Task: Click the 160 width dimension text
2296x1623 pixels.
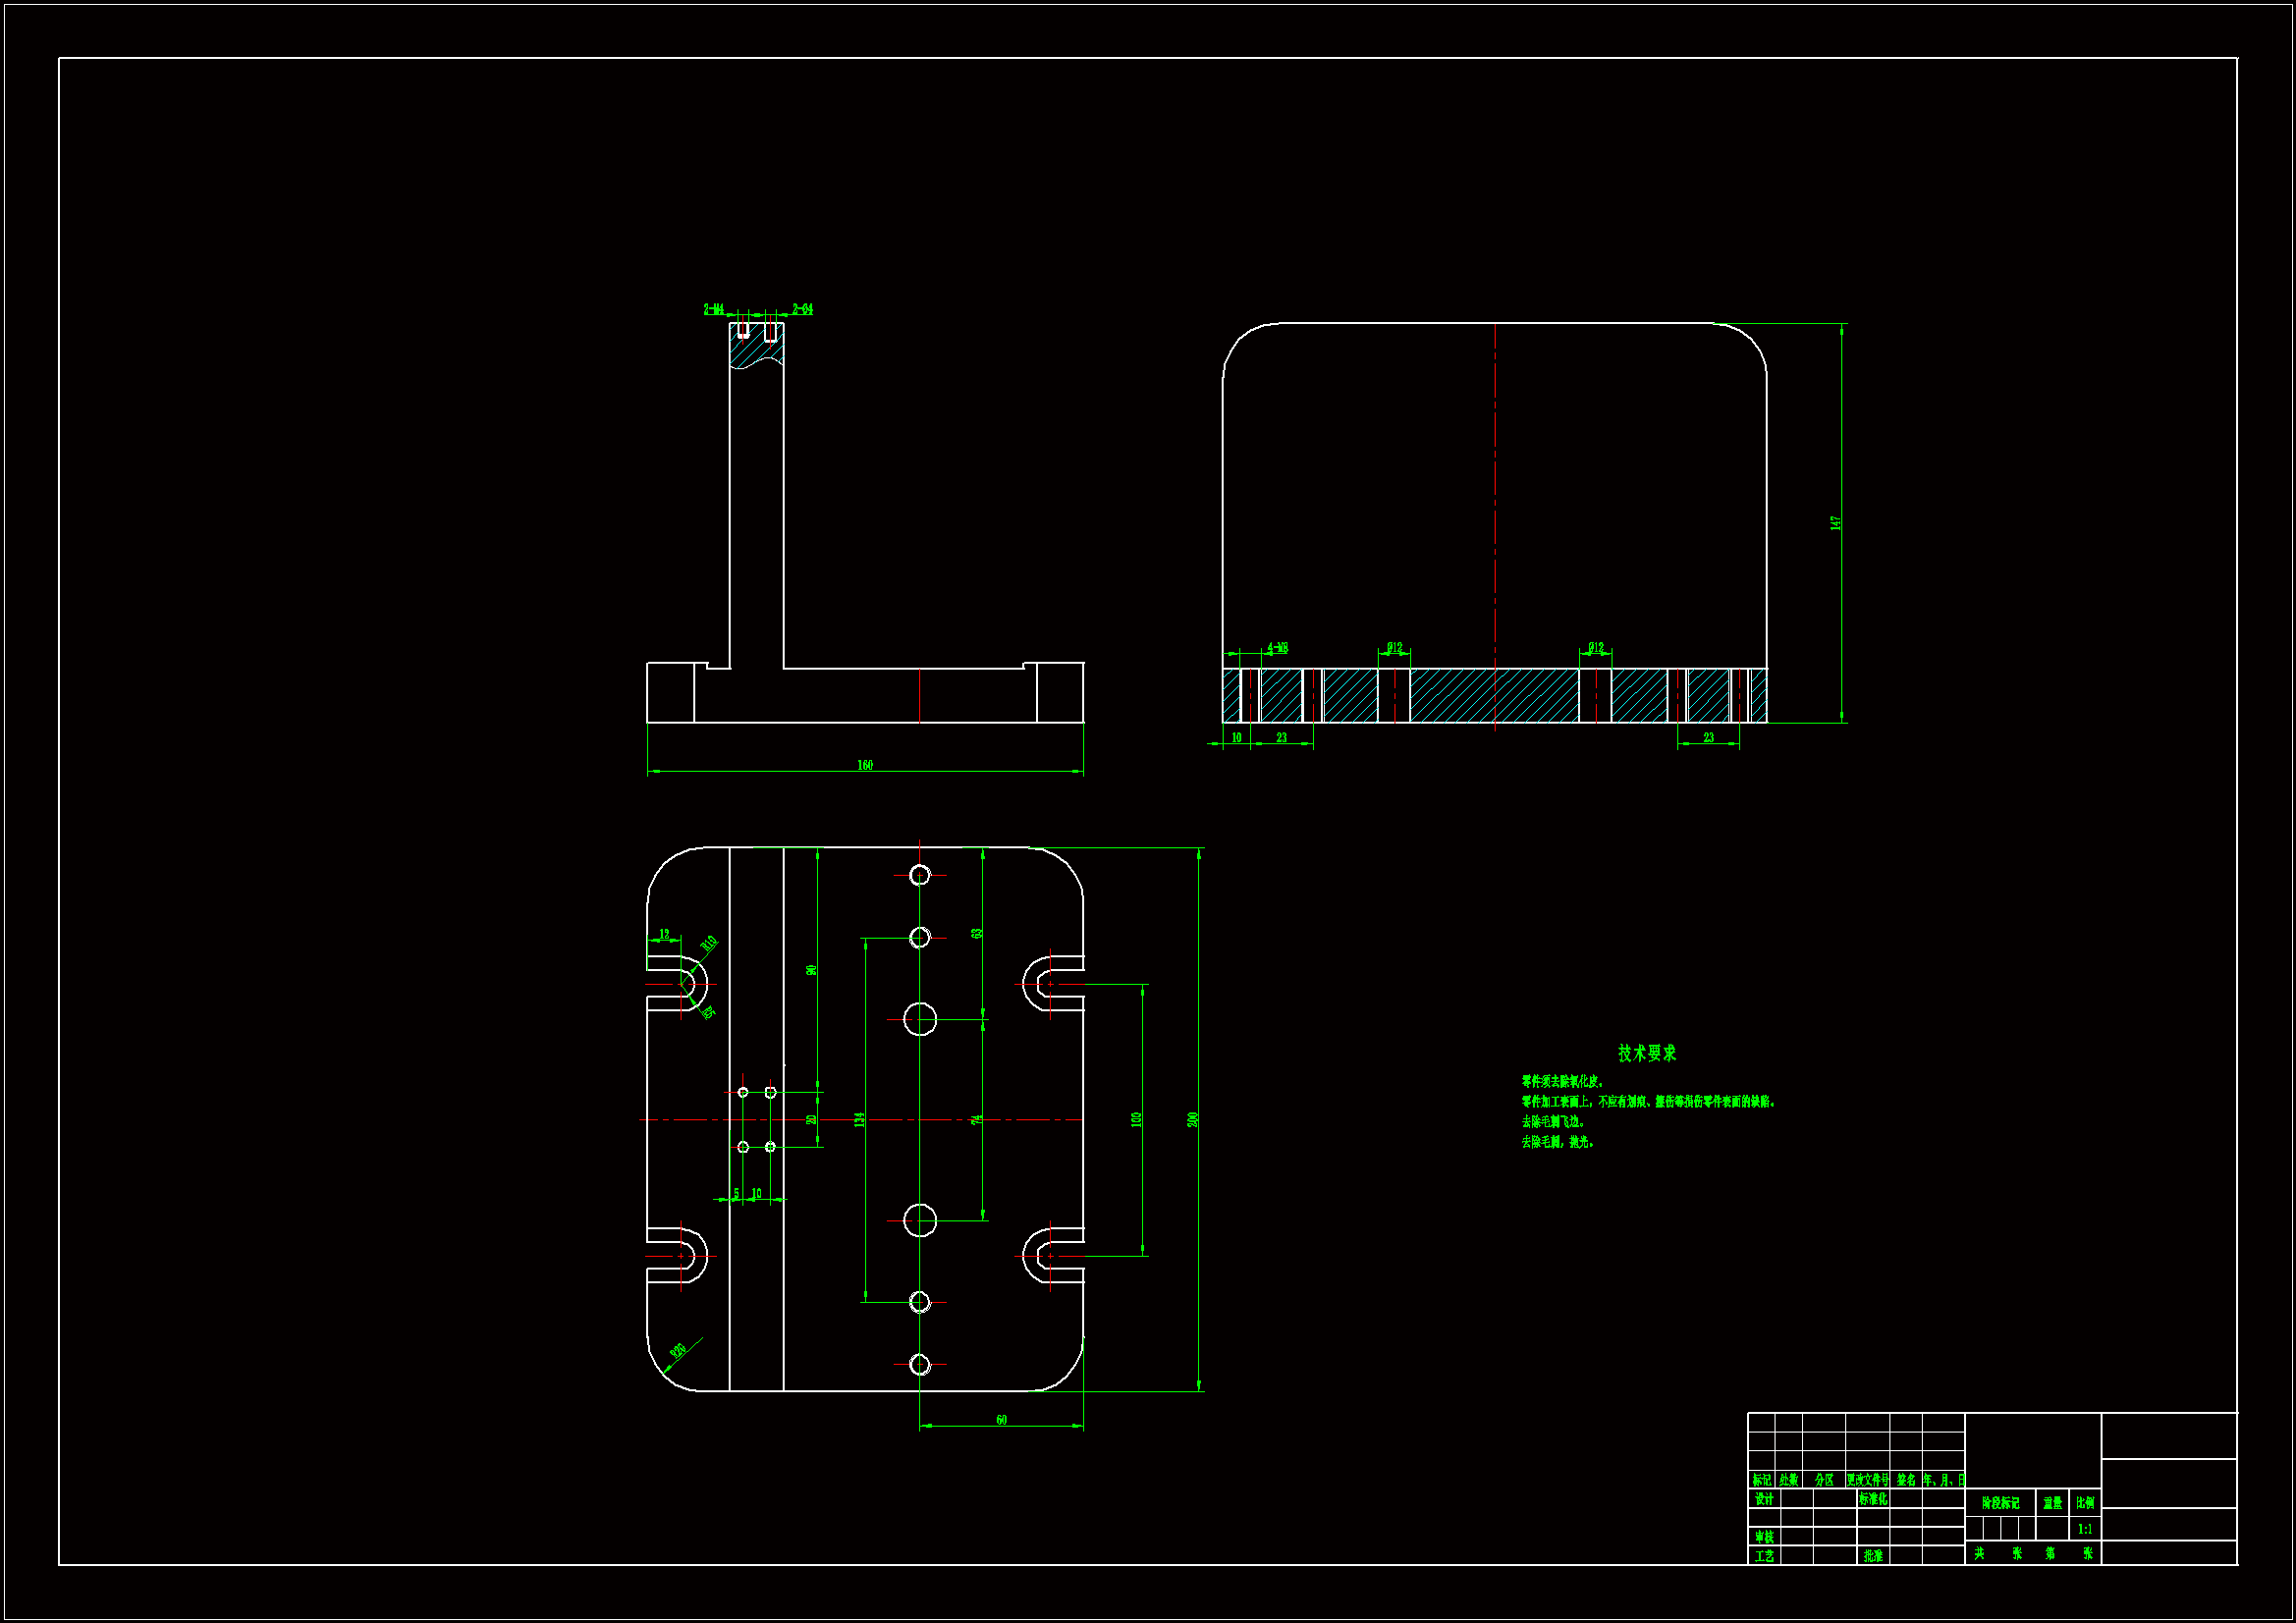Action: [865, 765]
